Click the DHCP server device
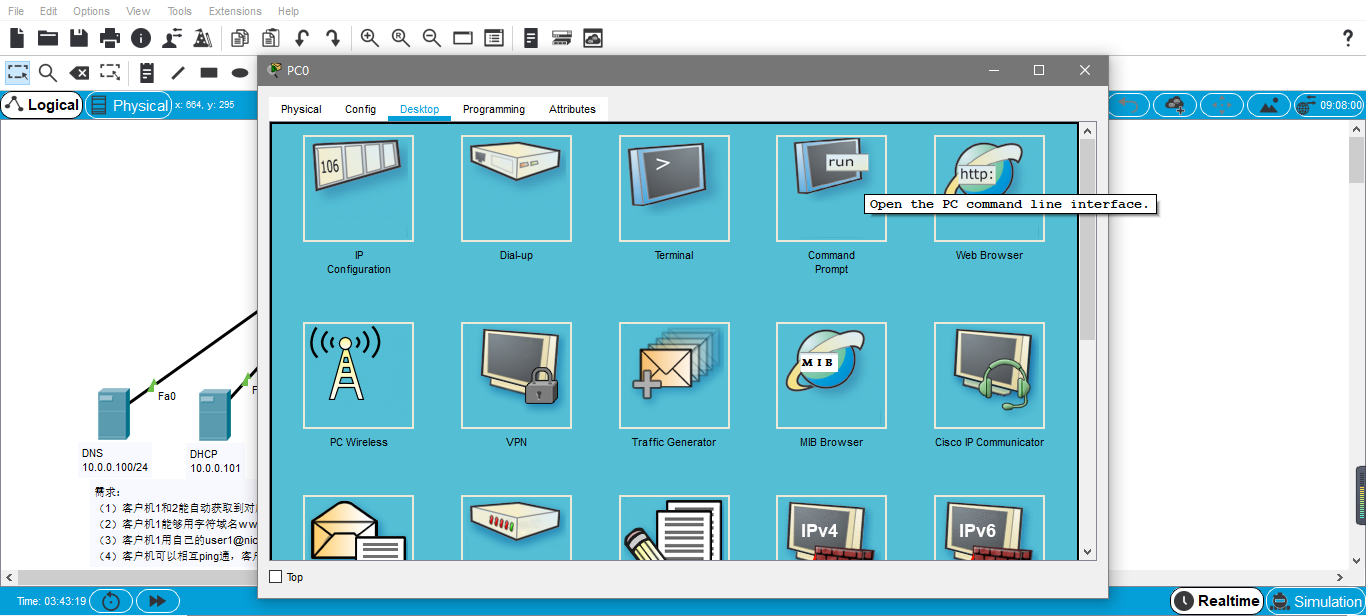 pos(214,415)
